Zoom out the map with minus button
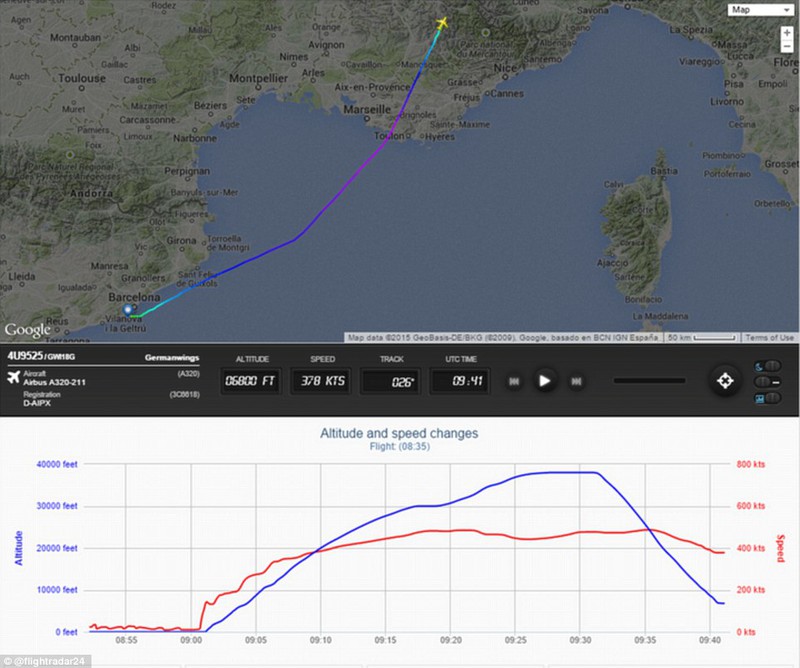Image resolution: width=800 pixels, height=668 pixels. 787,46
